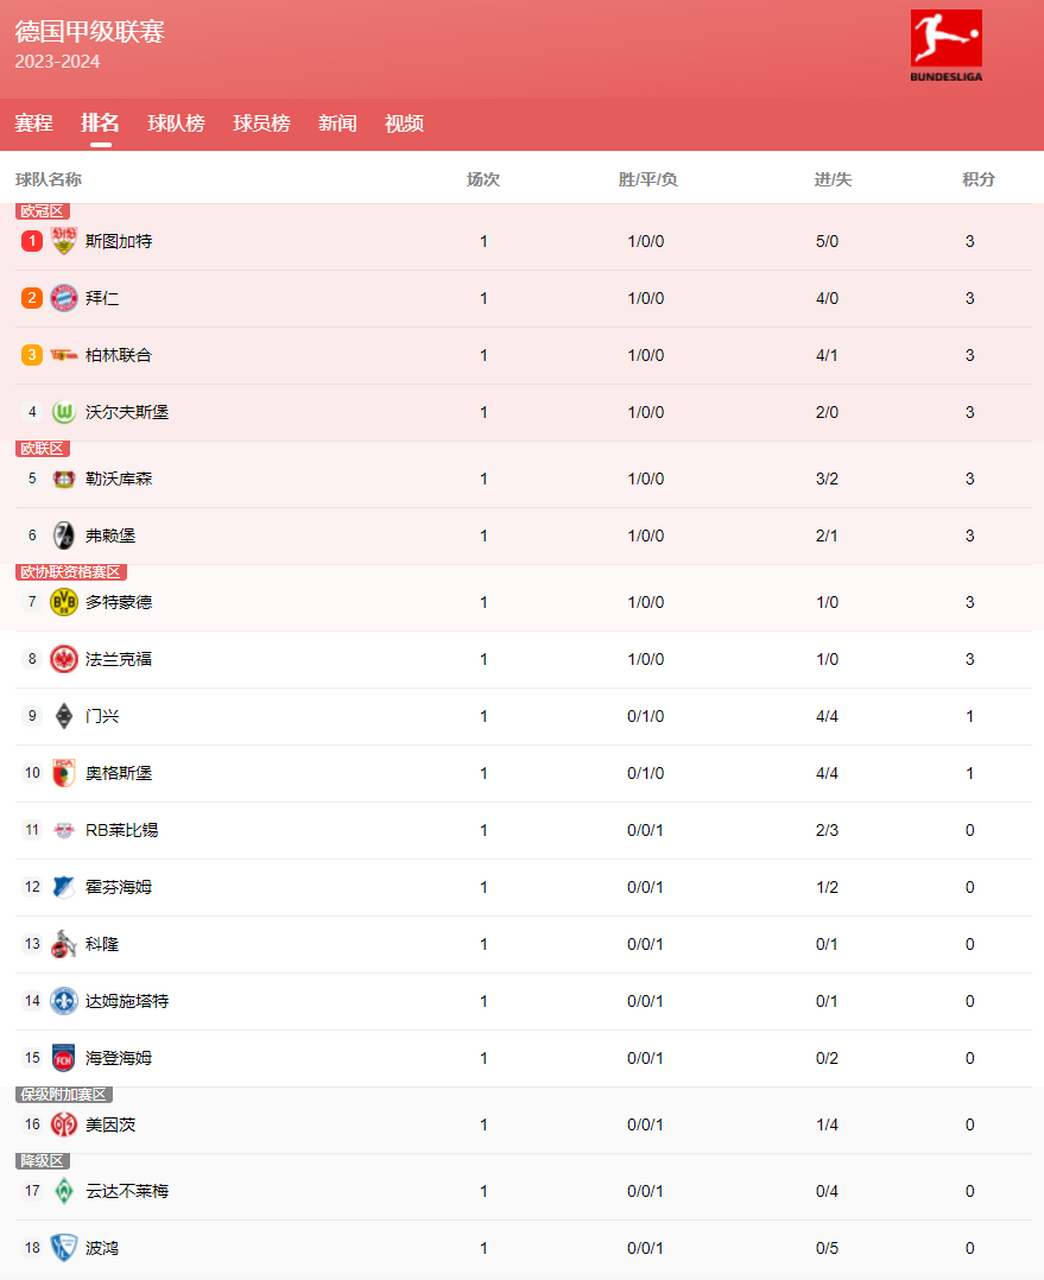Screen dimensions: 1044x1280
Task: Click the rank 1 badge for 斯图加特
Action: pyautogui.click(x=32, y=241)
